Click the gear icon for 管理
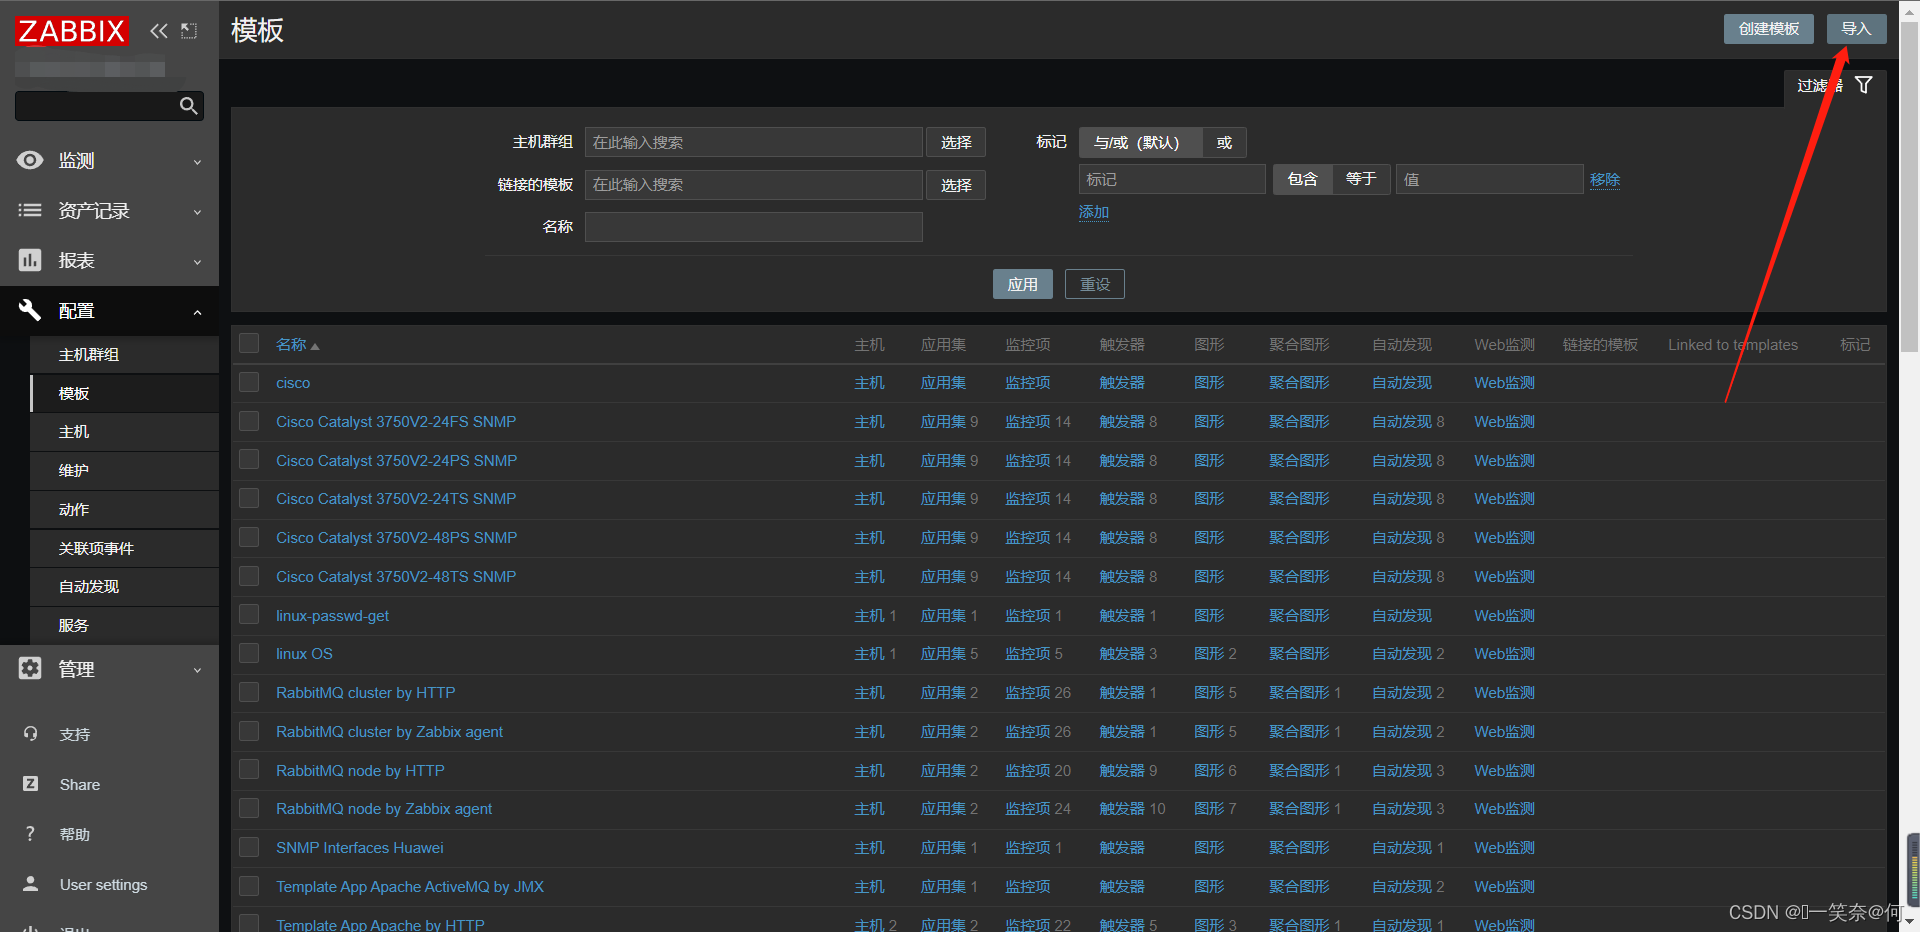The width and height of the screenshot is (1920, 932). 30,668
